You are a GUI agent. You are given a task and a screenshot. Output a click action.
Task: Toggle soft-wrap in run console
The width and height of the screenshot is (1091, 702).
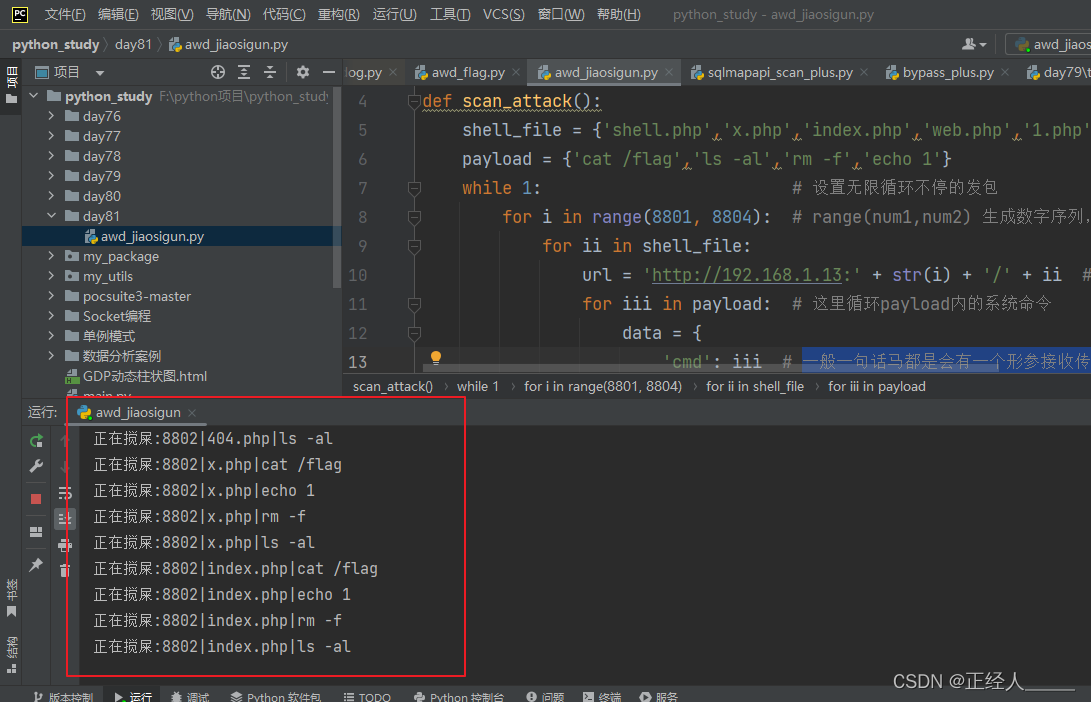65,493
